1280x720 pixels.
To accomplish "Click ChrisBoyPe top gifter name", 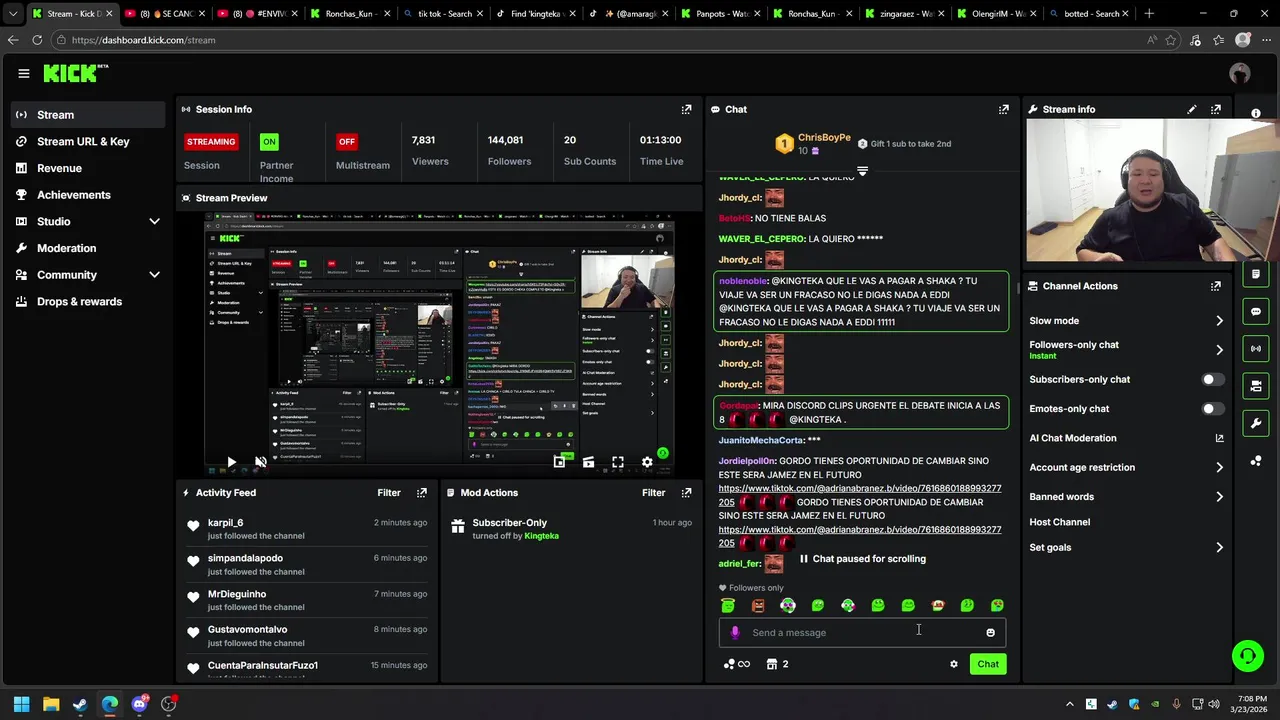I will tap(824, 138).
